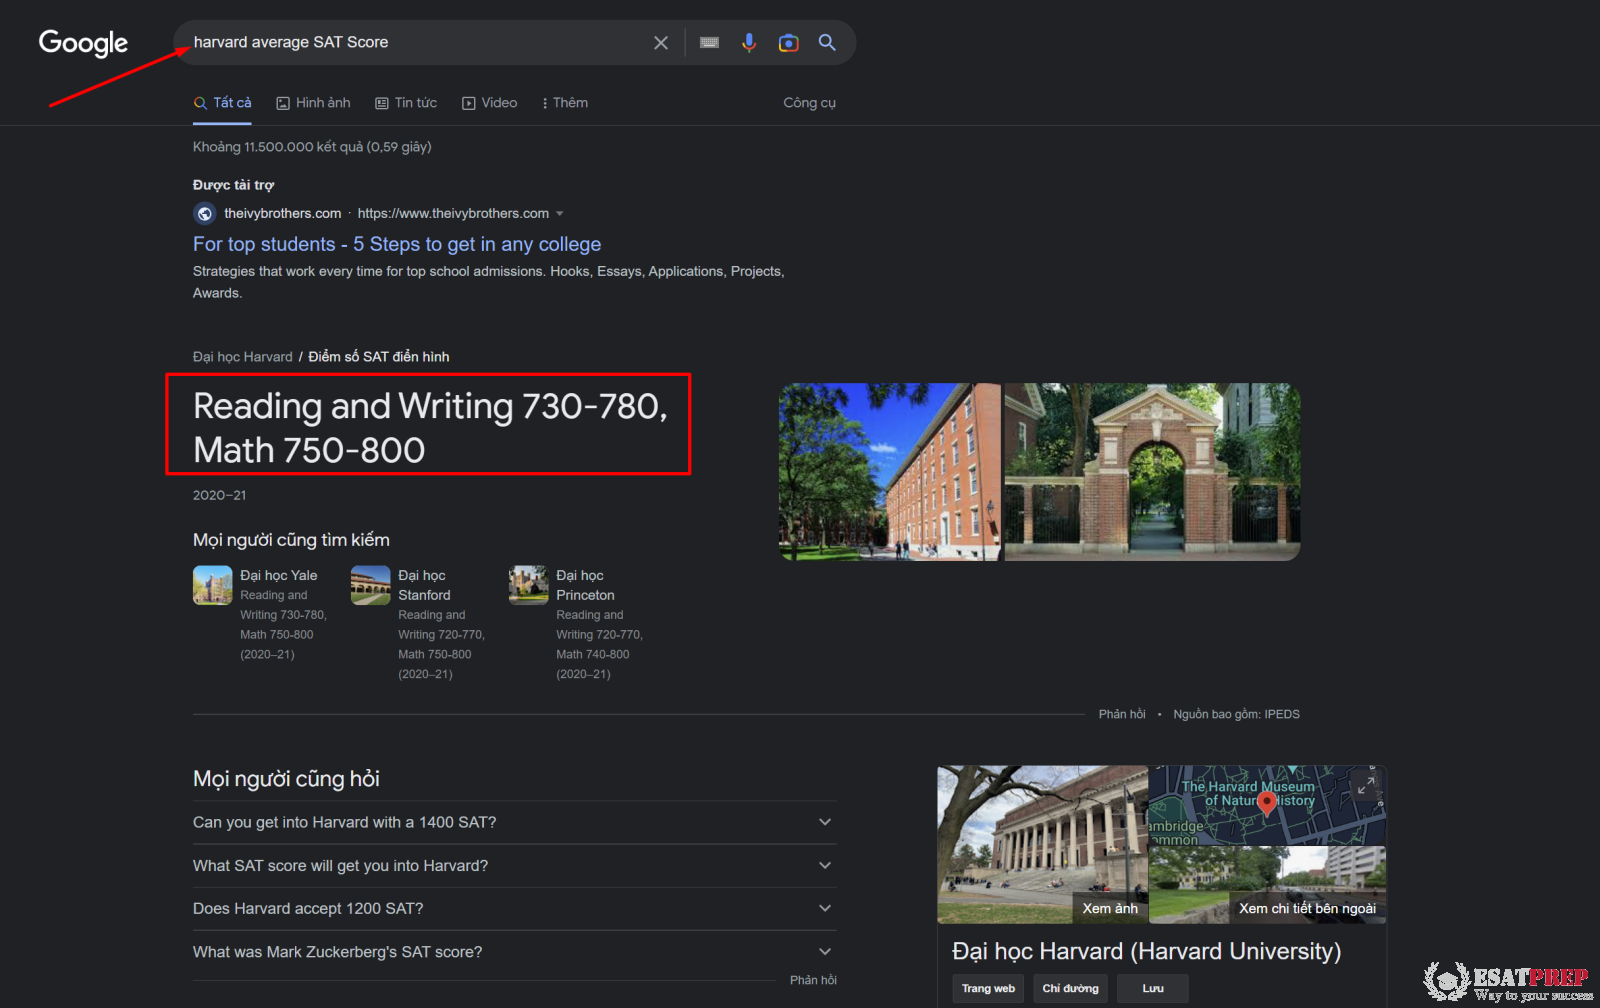Screen dimensions: 1600x1008
Task: Expand Can you get into Harvard with 1400 SAT
Action: point(514,822)
